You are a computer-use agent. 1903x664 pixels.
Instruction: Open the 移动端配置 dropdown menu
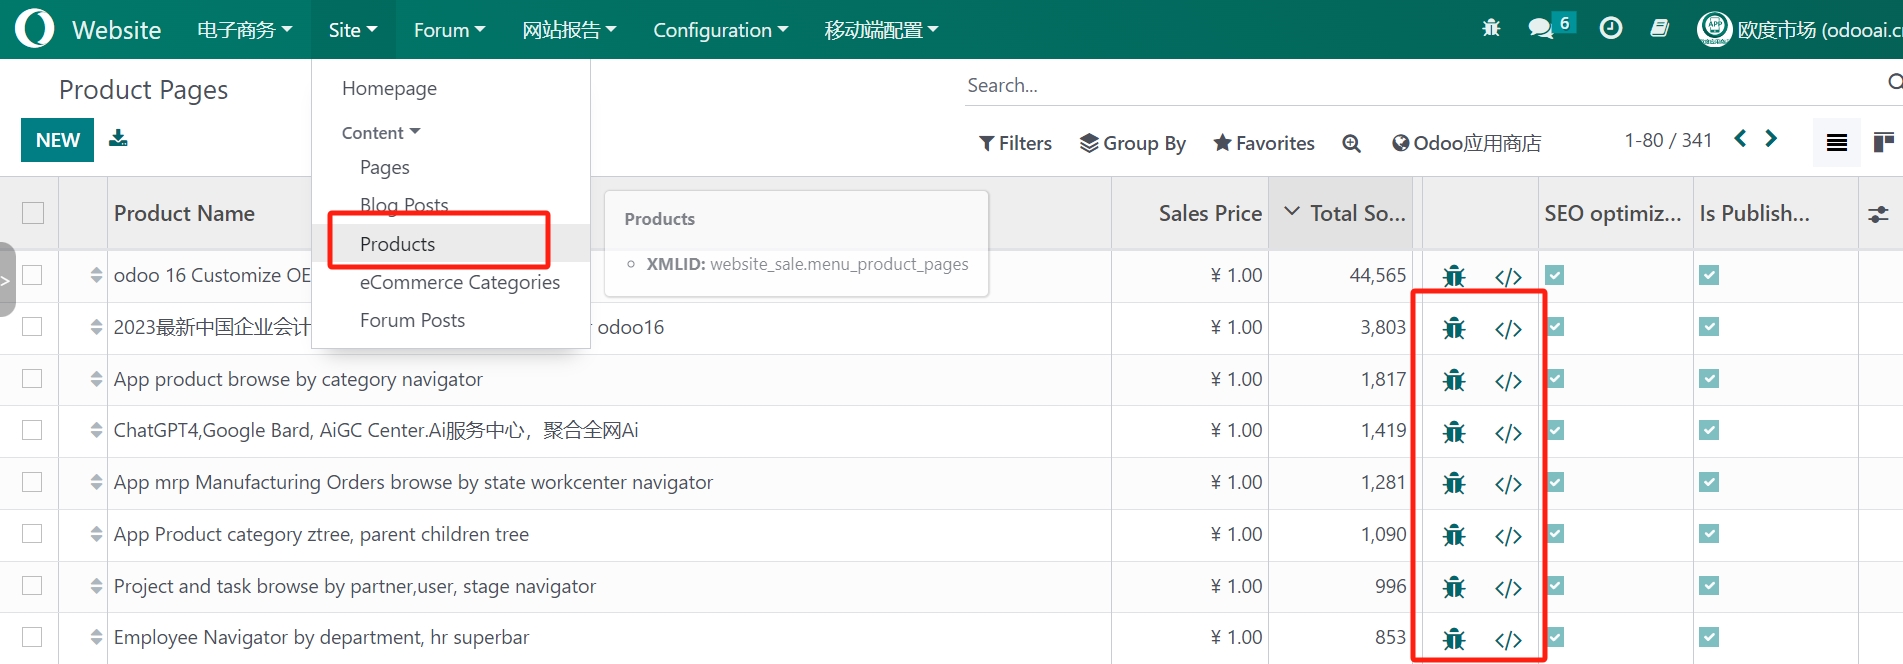tap(881, 30)
